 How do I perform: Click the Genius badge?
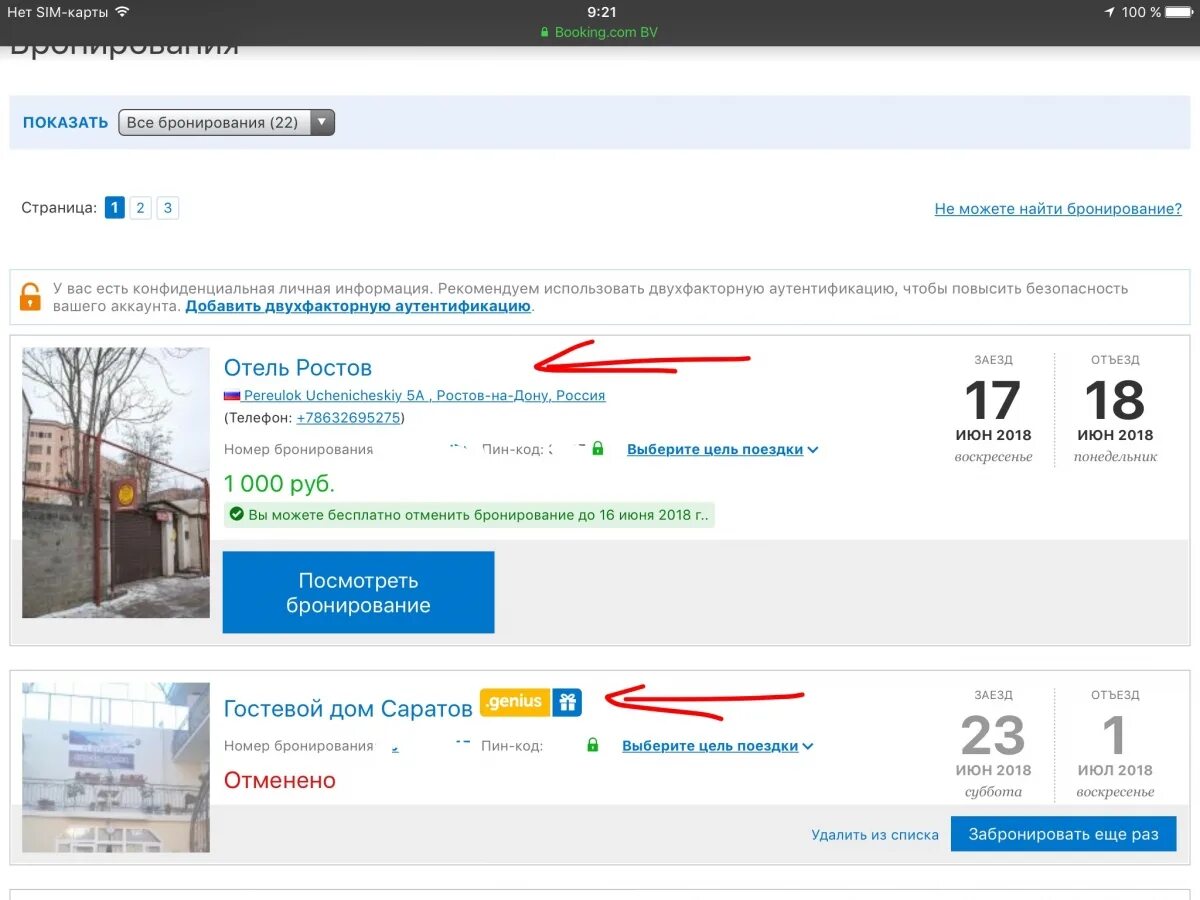[515, 702]
